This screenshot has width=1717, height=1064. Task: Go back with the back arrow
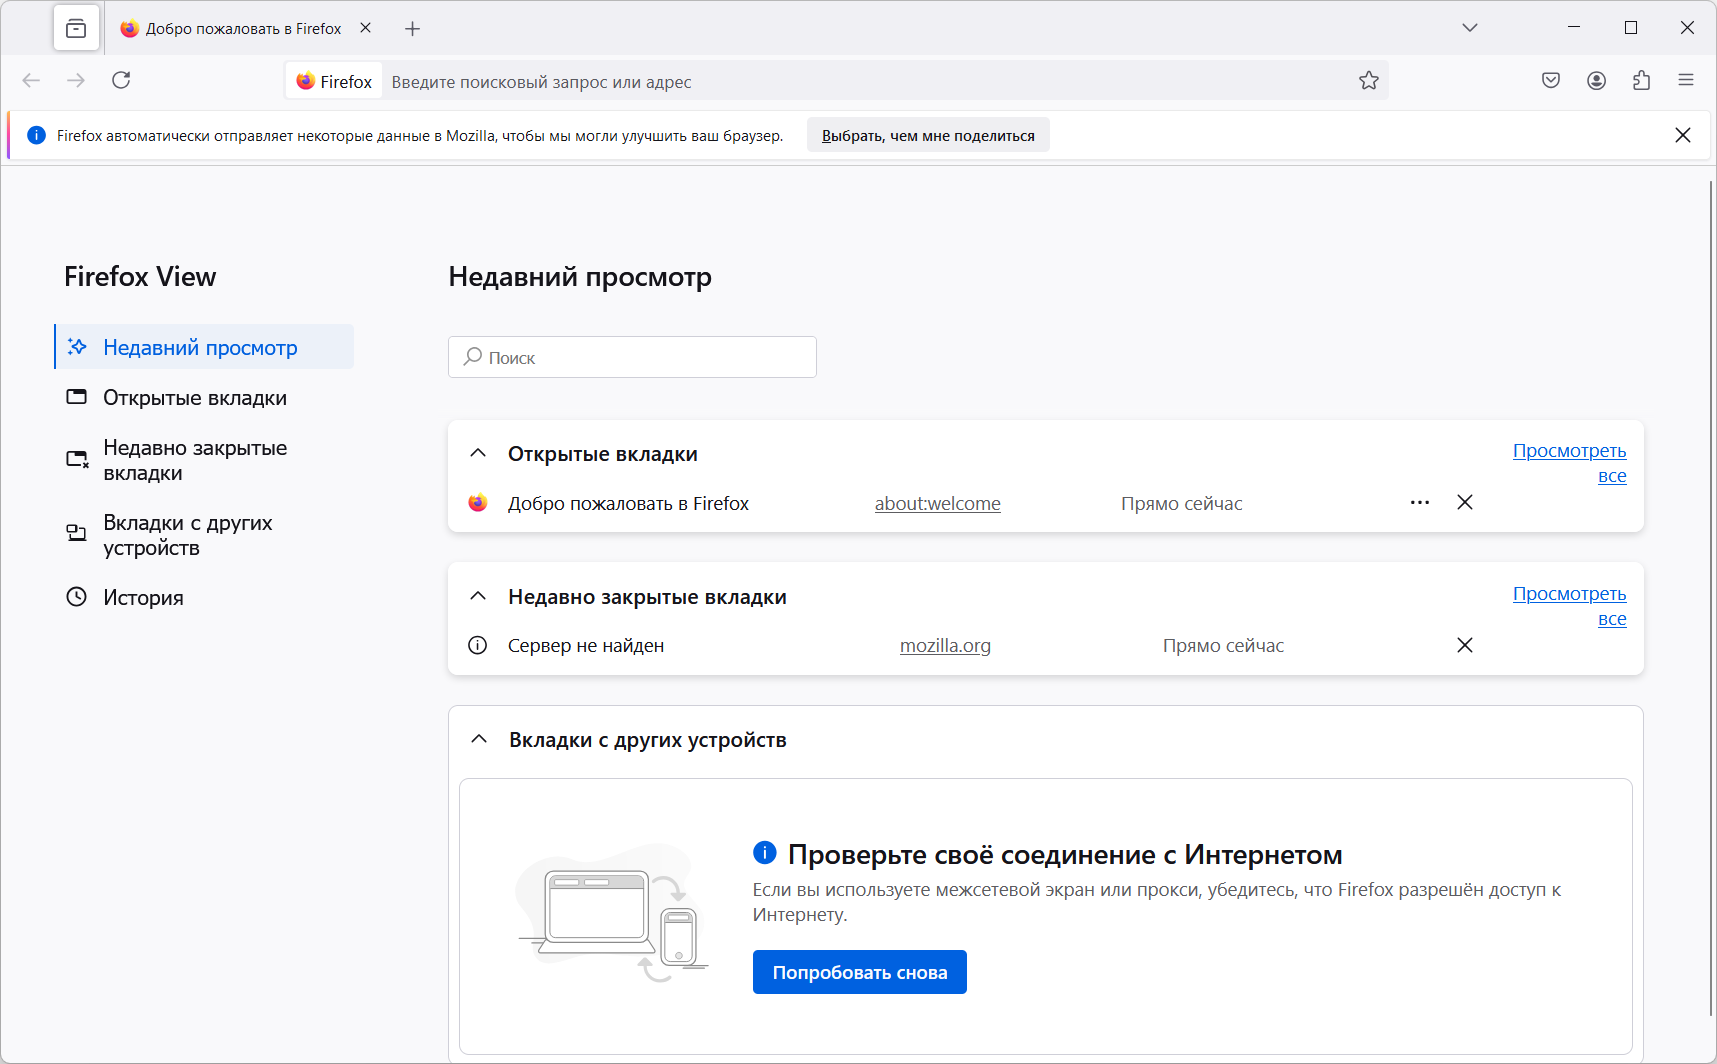pos(31,80)
